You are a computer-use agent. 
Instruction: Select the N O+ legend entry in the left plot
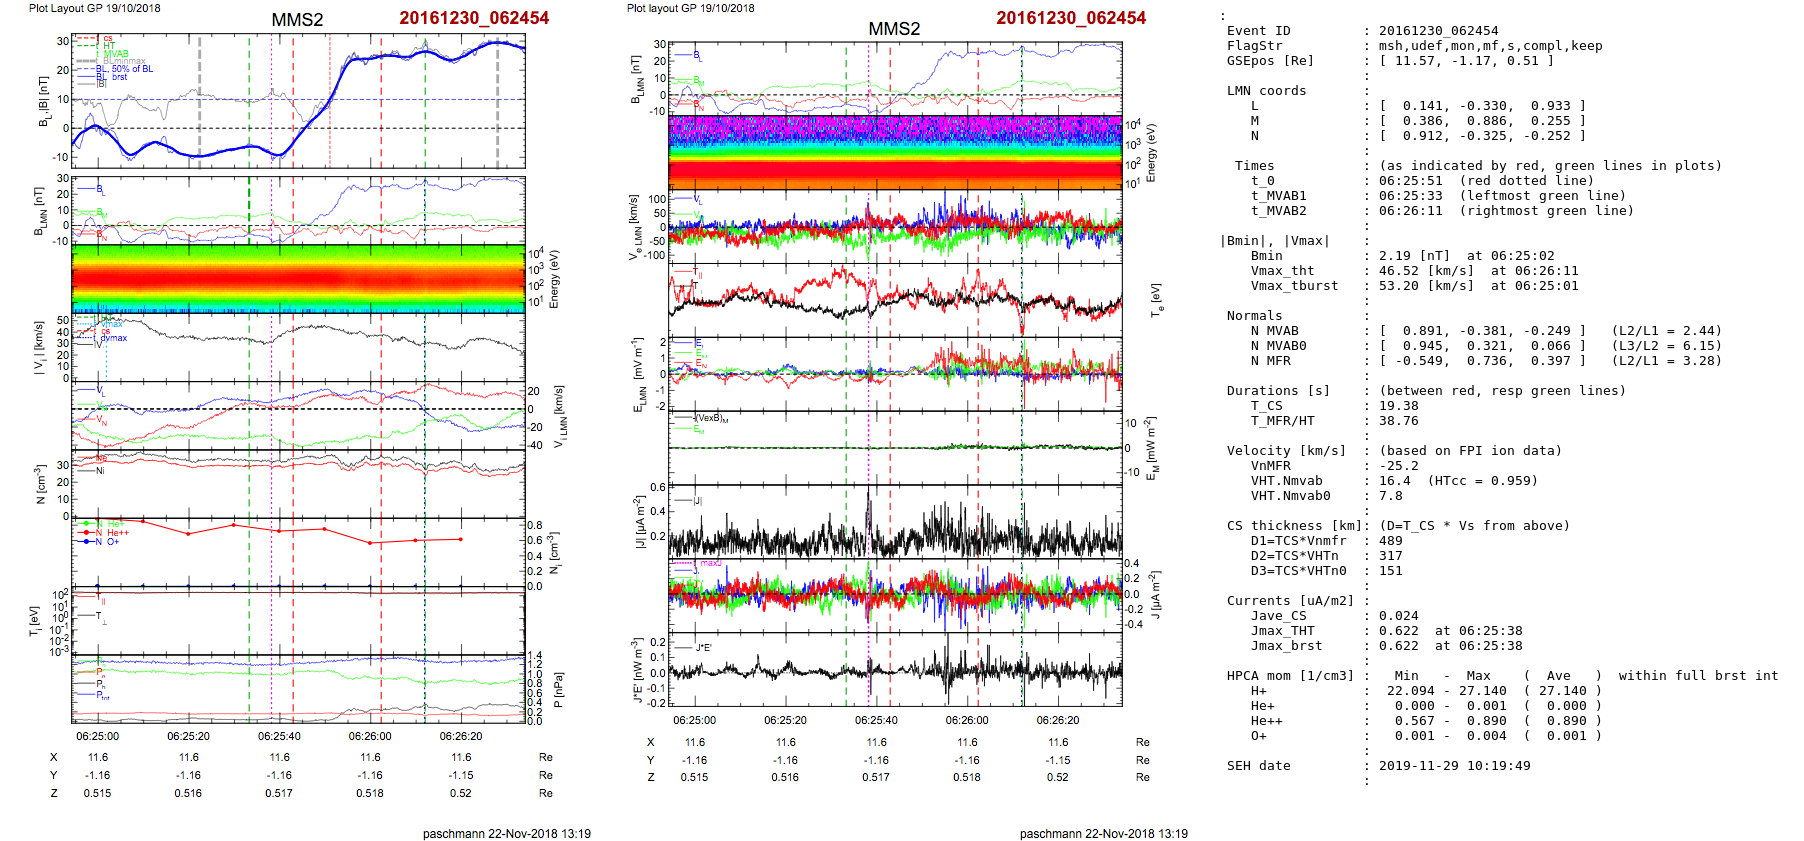point(106,542)
